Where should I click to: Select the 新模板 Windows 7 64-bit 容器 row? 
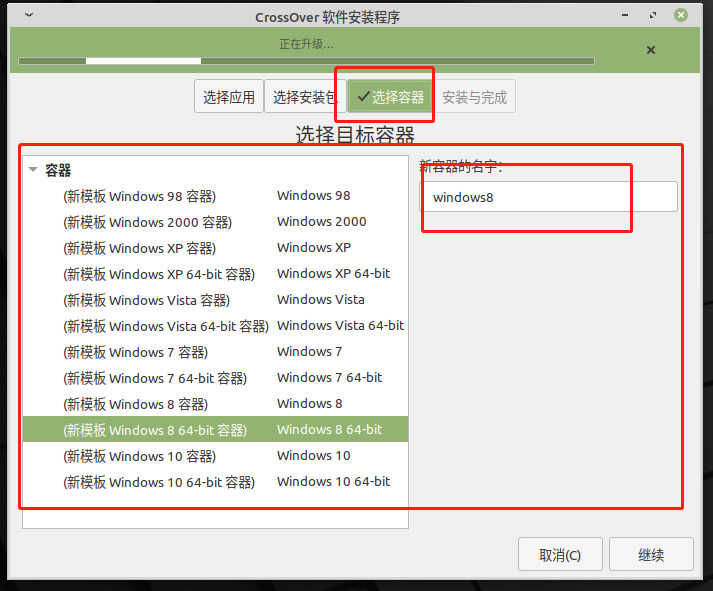[215, 378]
